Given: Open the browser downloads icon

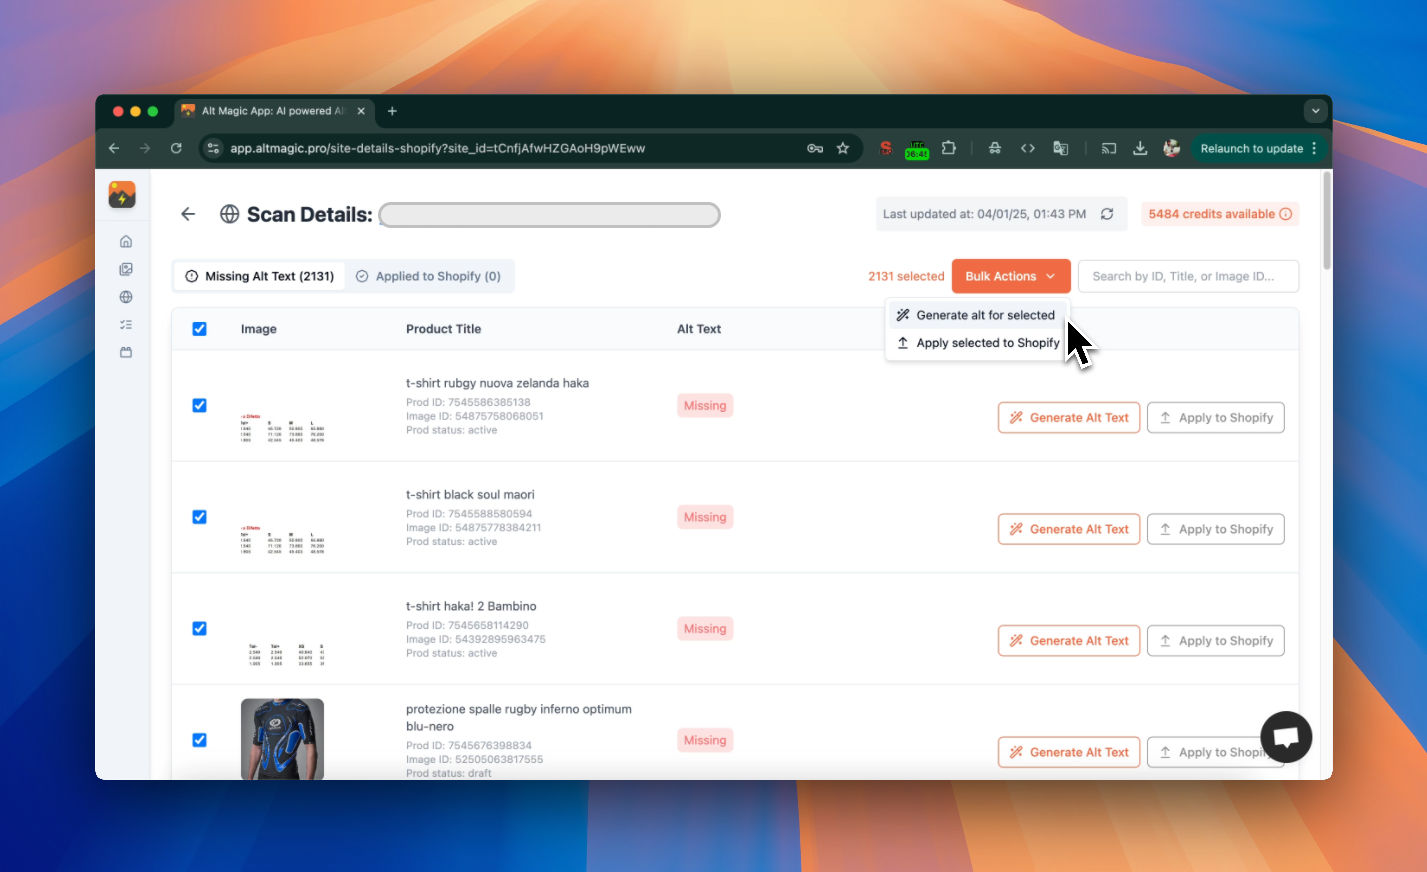Looking at the screenshot, I should pyautogui.click(x=1140, y=148).
